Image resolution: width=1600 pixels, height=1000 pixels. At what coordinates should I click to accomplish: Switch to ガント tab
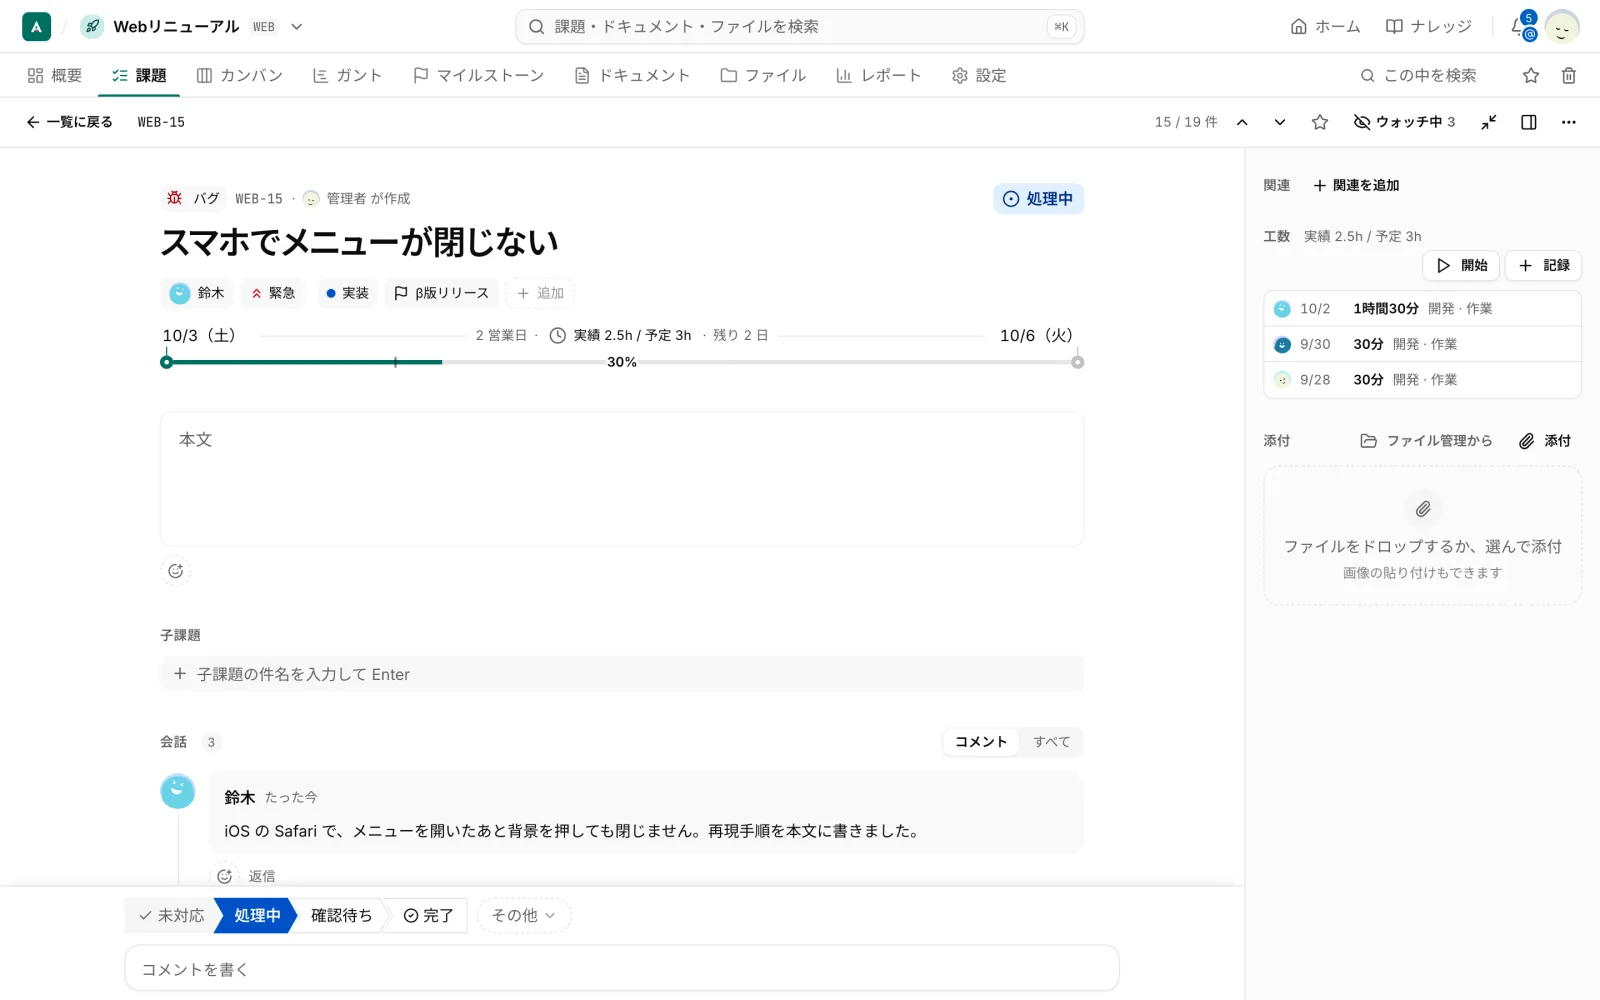coord(347,75)
